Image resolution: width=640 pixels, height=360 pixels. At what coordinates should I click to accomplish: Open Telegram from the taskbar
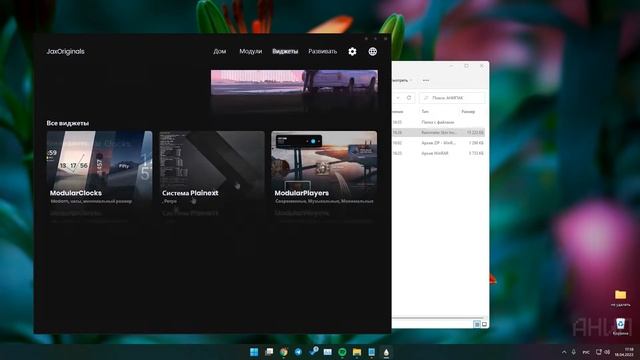(298, 352)
